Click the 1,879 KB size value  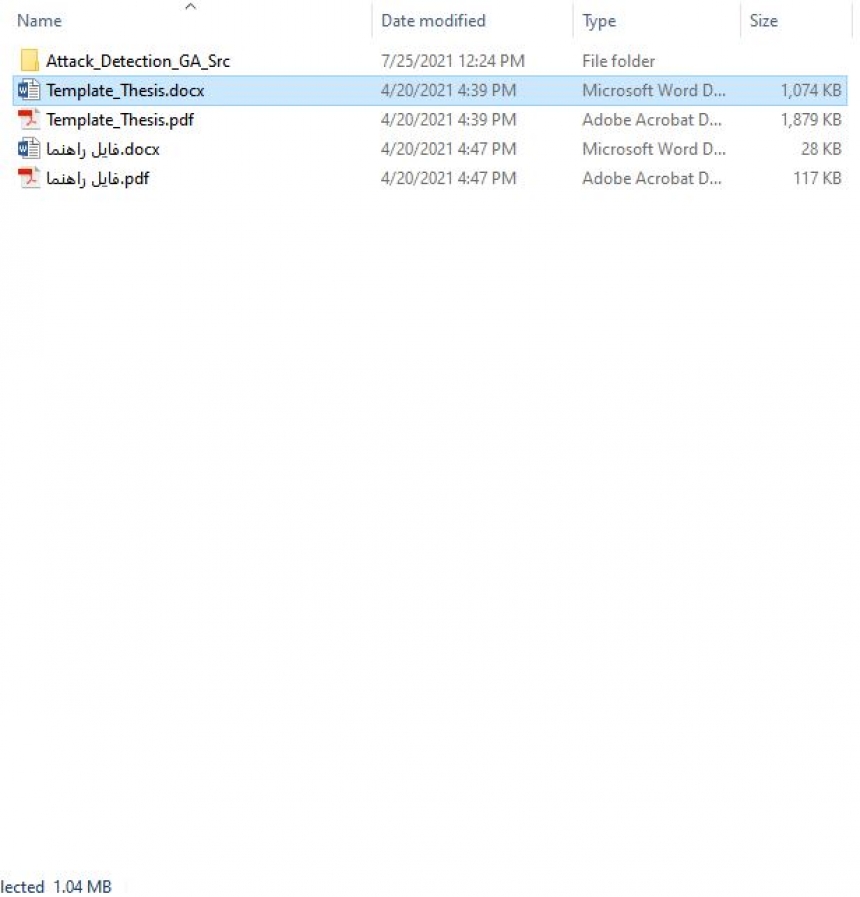point(811,120)
